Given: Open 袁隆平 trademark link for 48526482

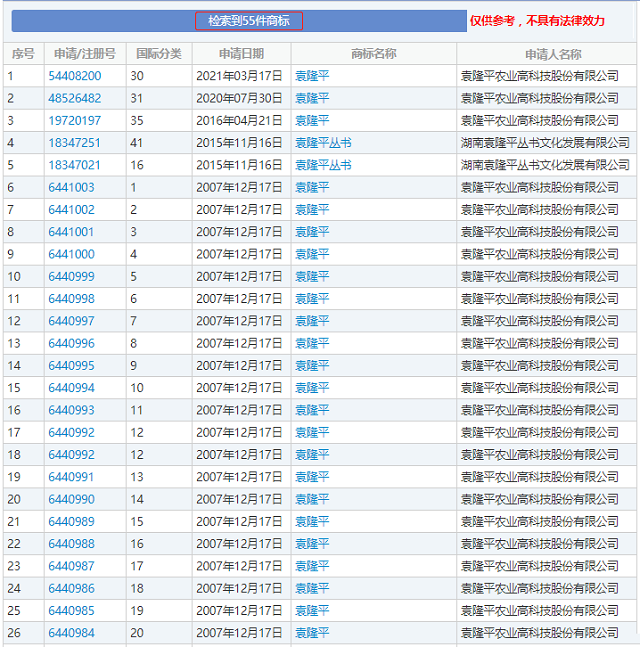Looking at the screenshot, I should point(312,98).
